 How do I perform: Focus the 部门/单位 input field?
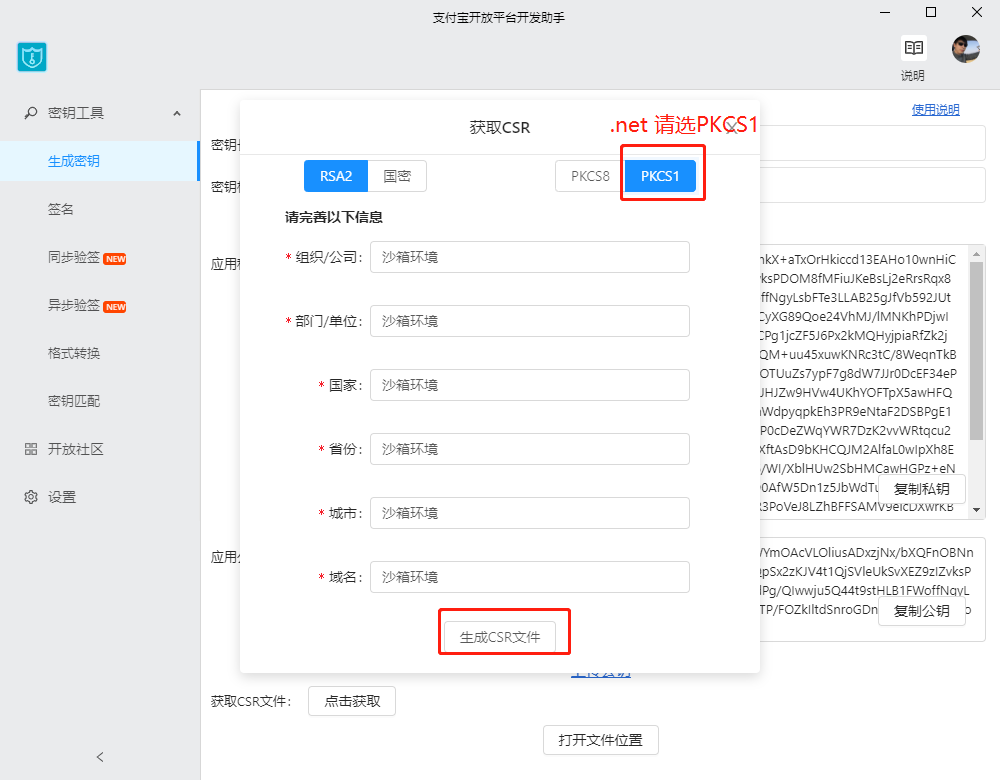coord(530,321)
